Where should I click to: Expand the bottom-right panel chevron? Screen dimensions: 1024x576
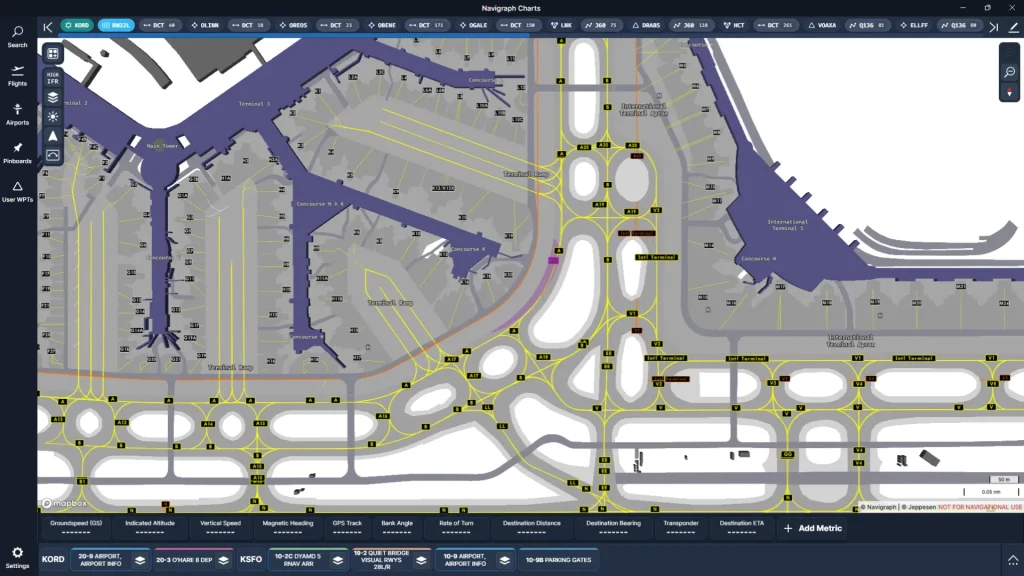click(x=1013, y=560)
